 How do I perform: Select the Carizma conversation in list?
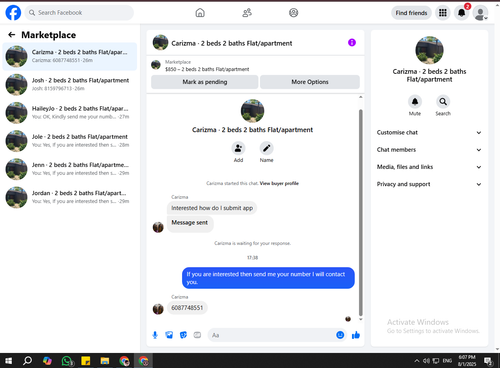tap(70, 56)
